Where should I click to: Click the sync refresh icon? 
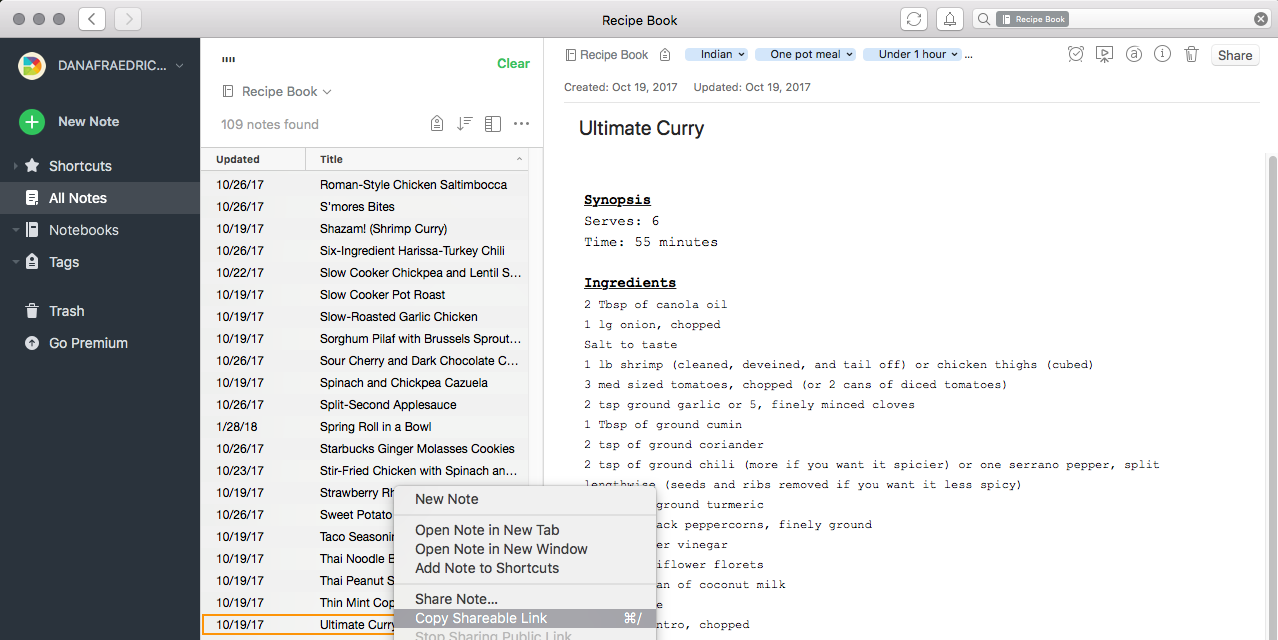913,19
